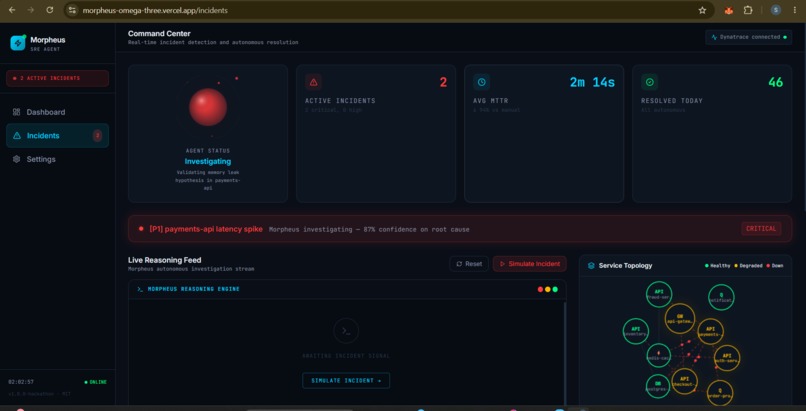Click the 46 resolved today value
The width and height of the screenshot is (806, 411).
[776, 82]
